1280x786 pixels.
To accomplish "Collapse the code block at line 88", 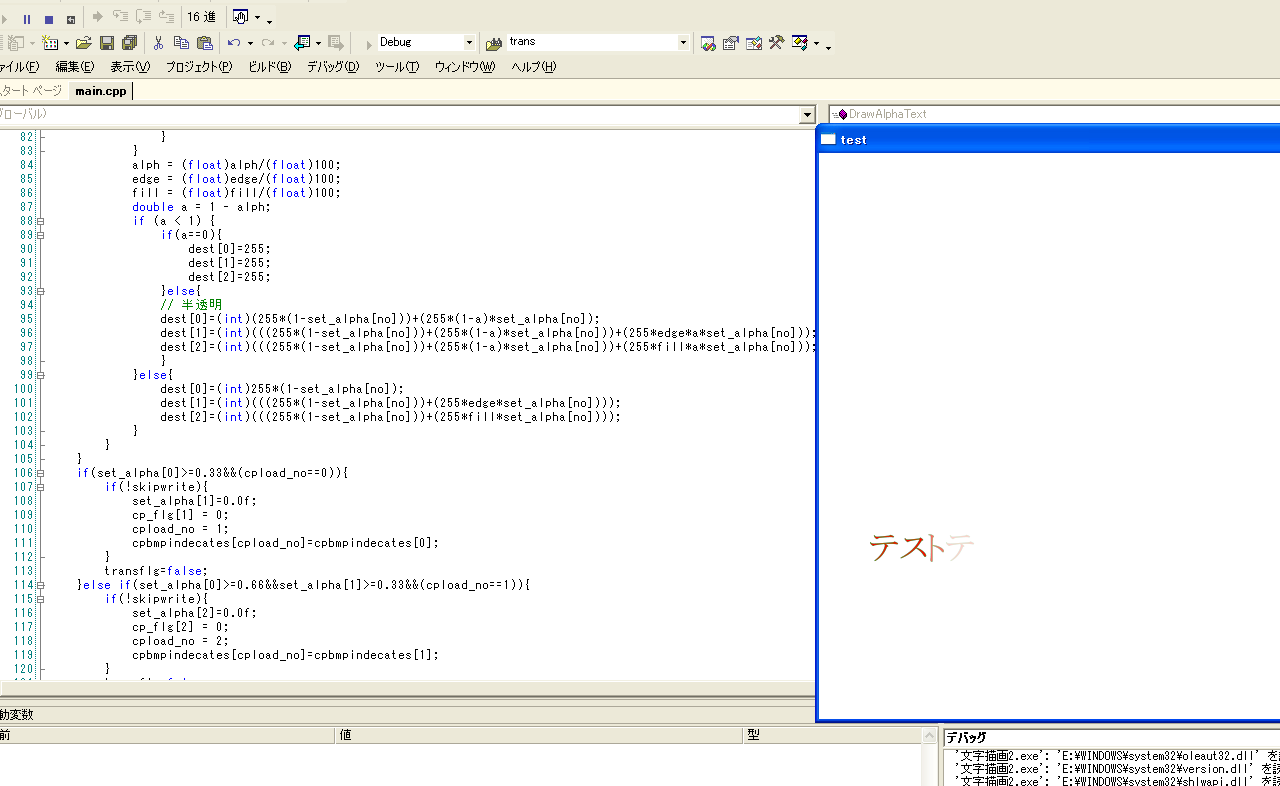I will coord(41,221).
